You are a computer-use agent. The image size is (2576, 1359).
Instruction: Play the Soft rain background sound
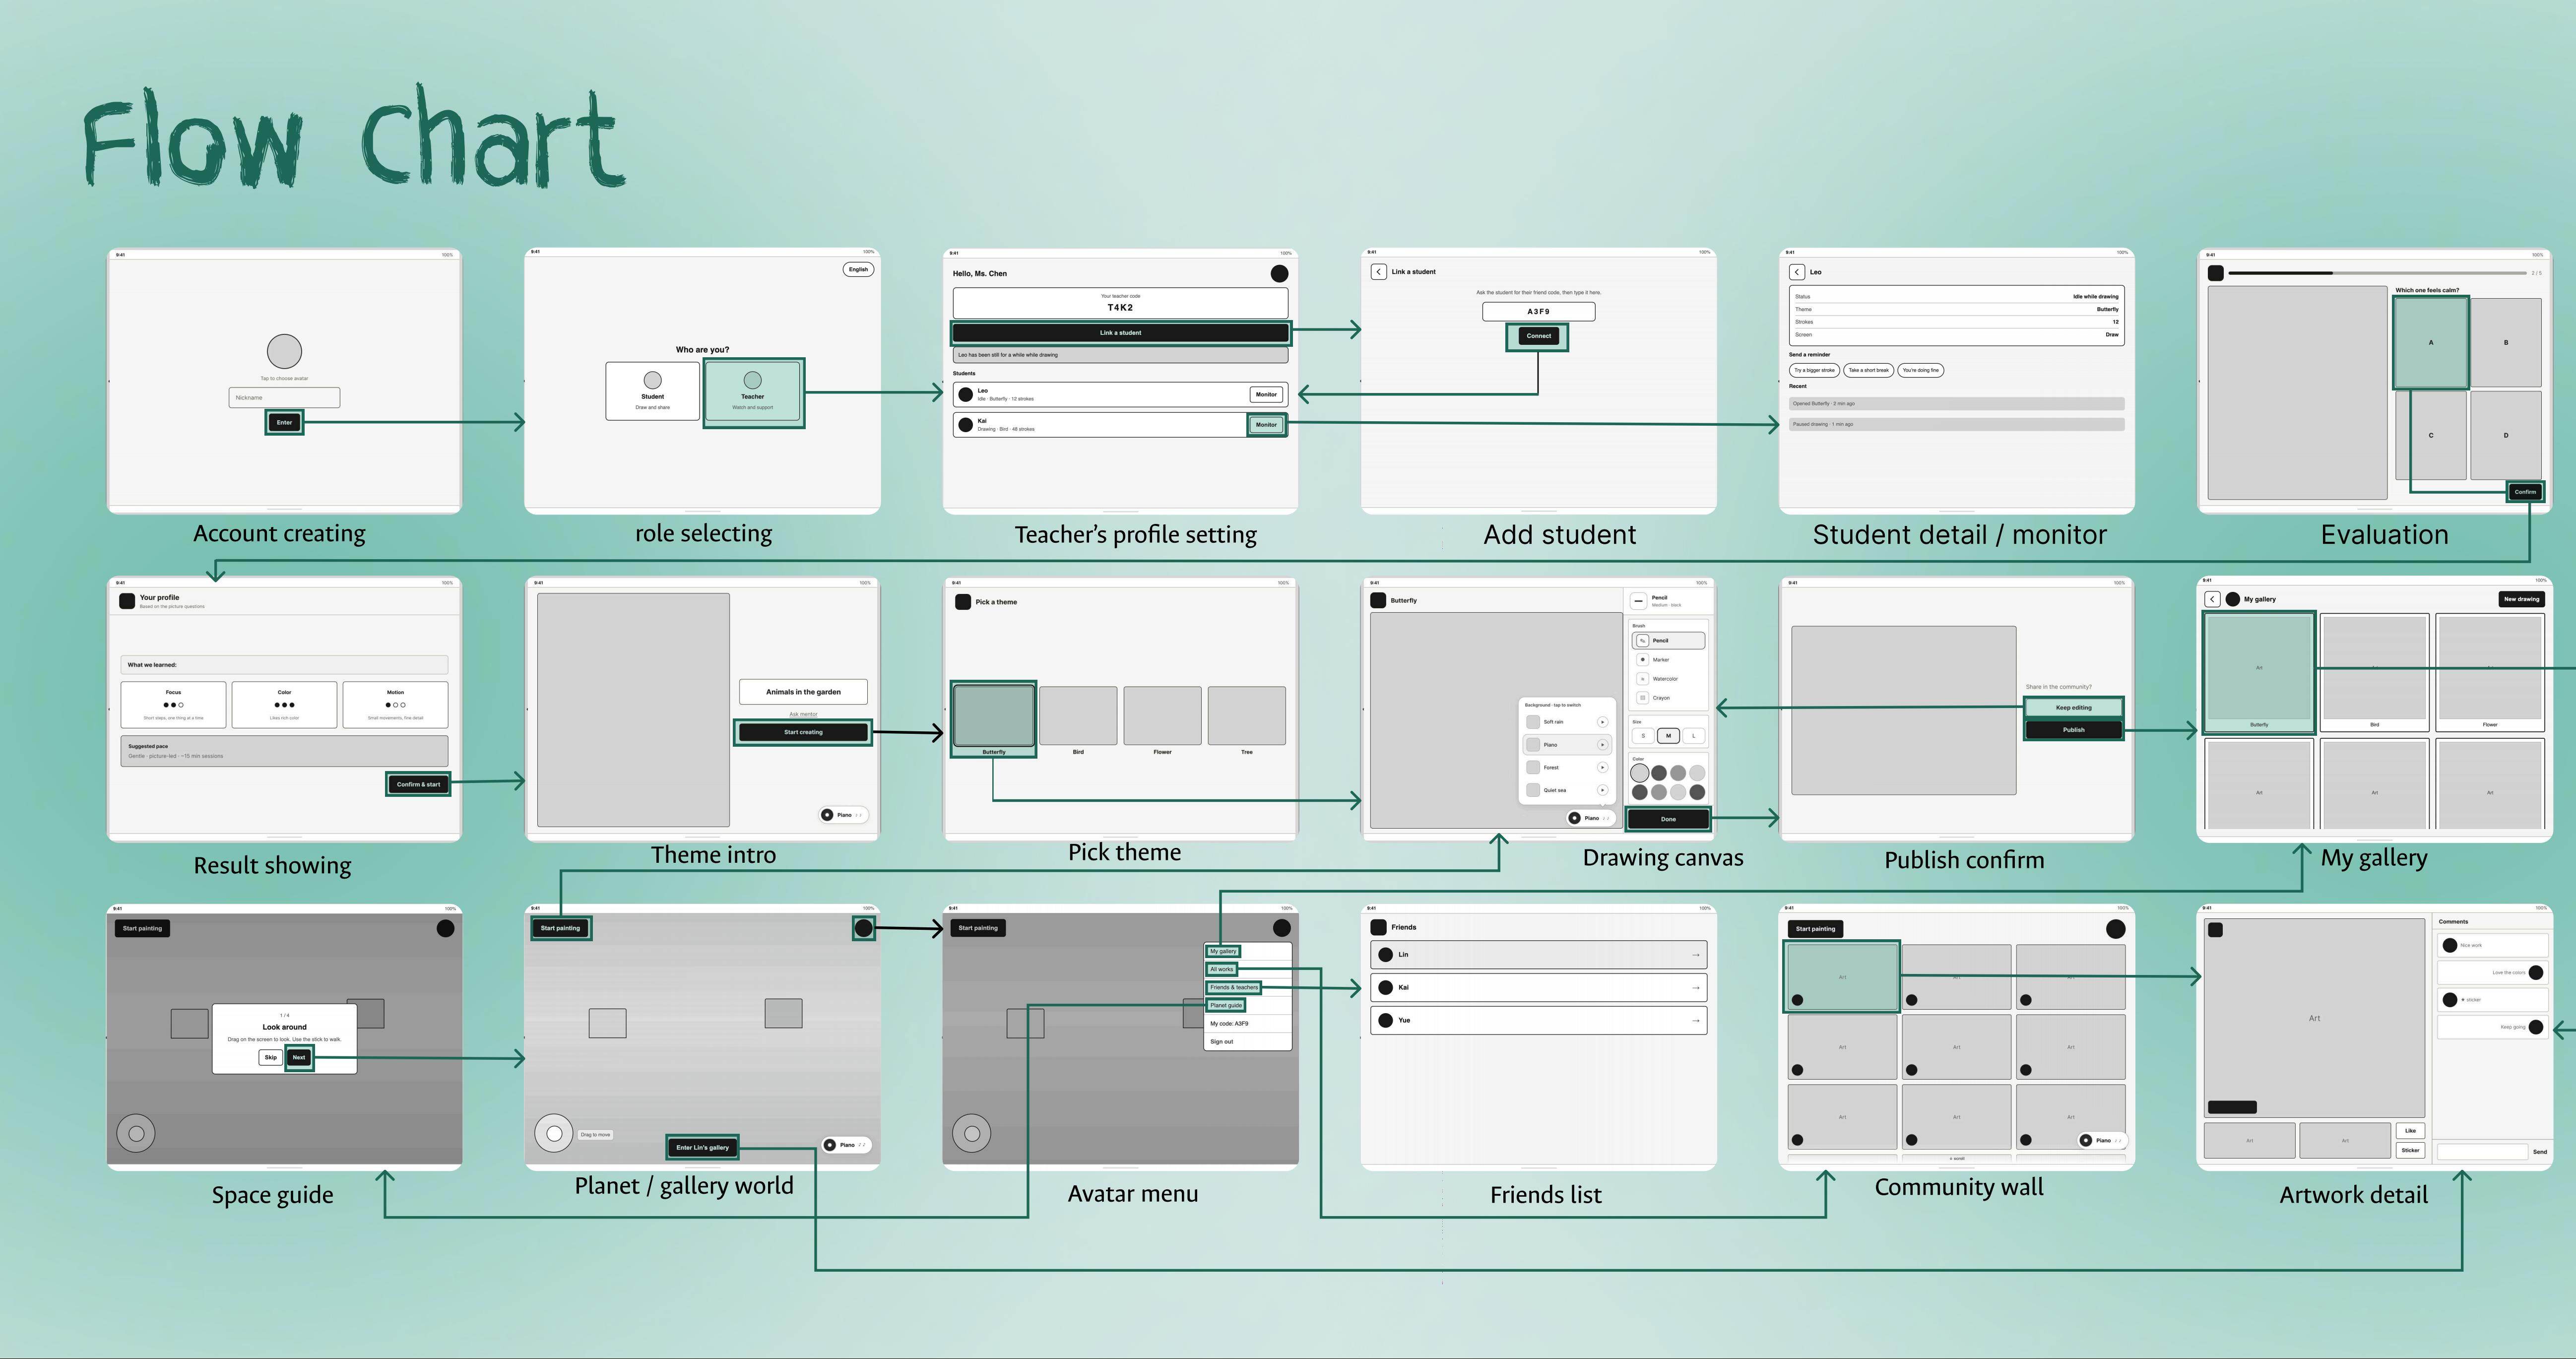coord(1602,722)
